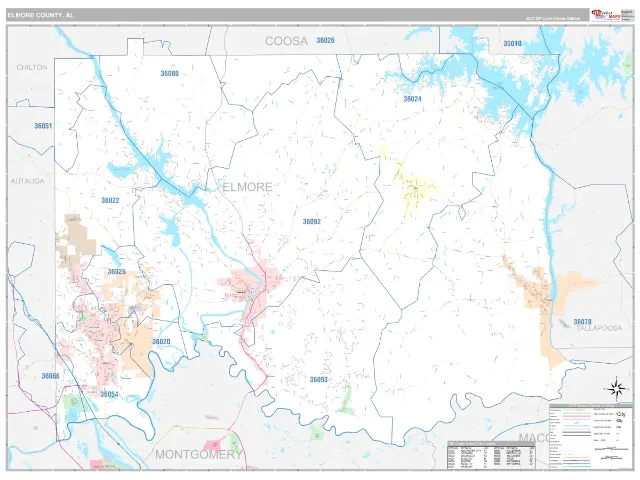Click the AUTAUGA county label
Image resolution: width=640 pixels, height=480 pixels.
pyautogui.click(x=27, y=181)
